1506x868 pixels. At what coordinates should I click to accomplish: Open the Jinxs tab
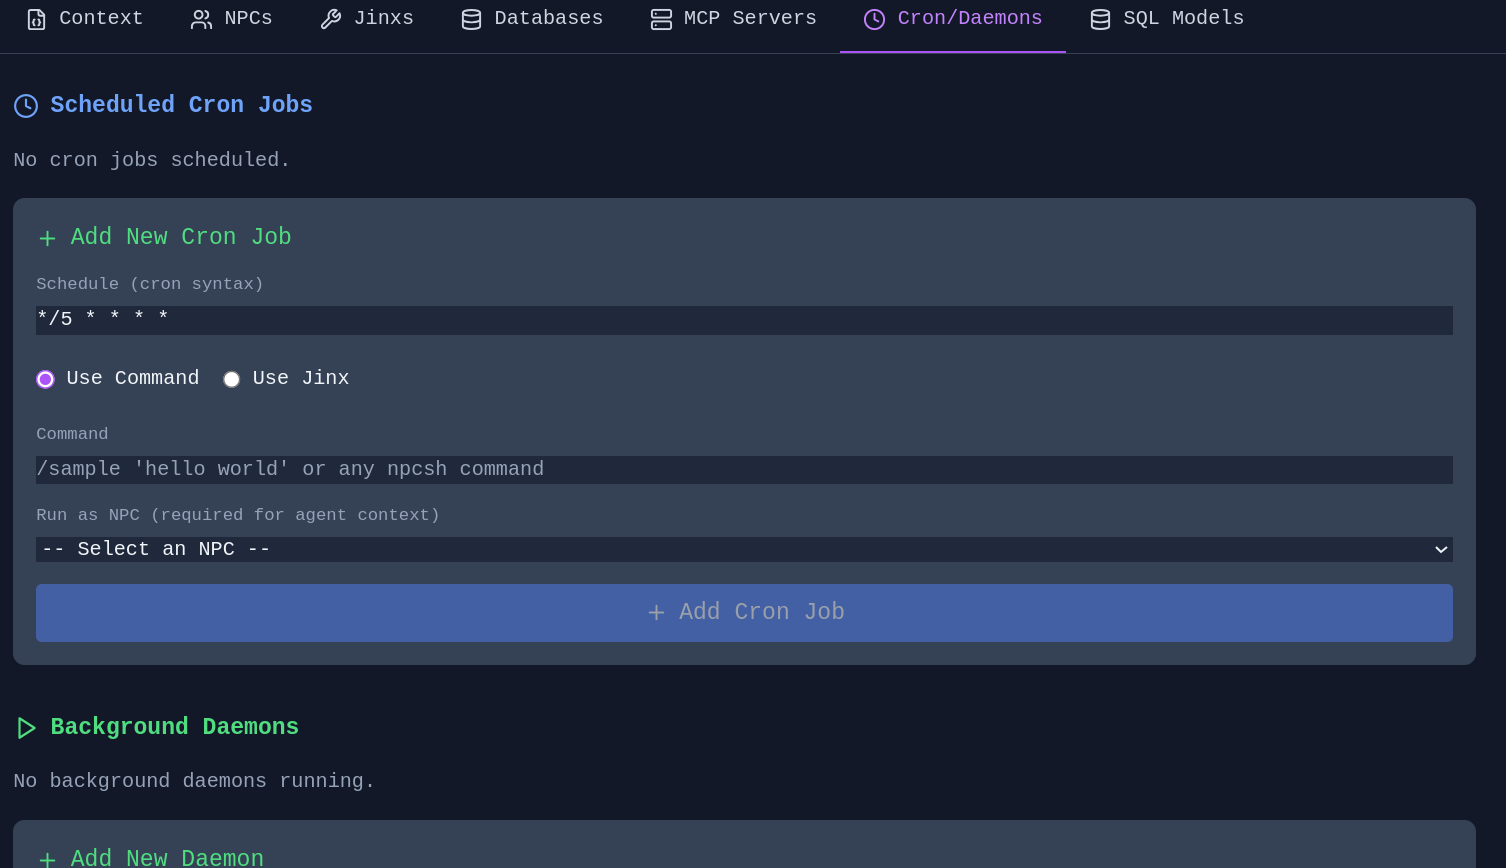tap(366, 19)
